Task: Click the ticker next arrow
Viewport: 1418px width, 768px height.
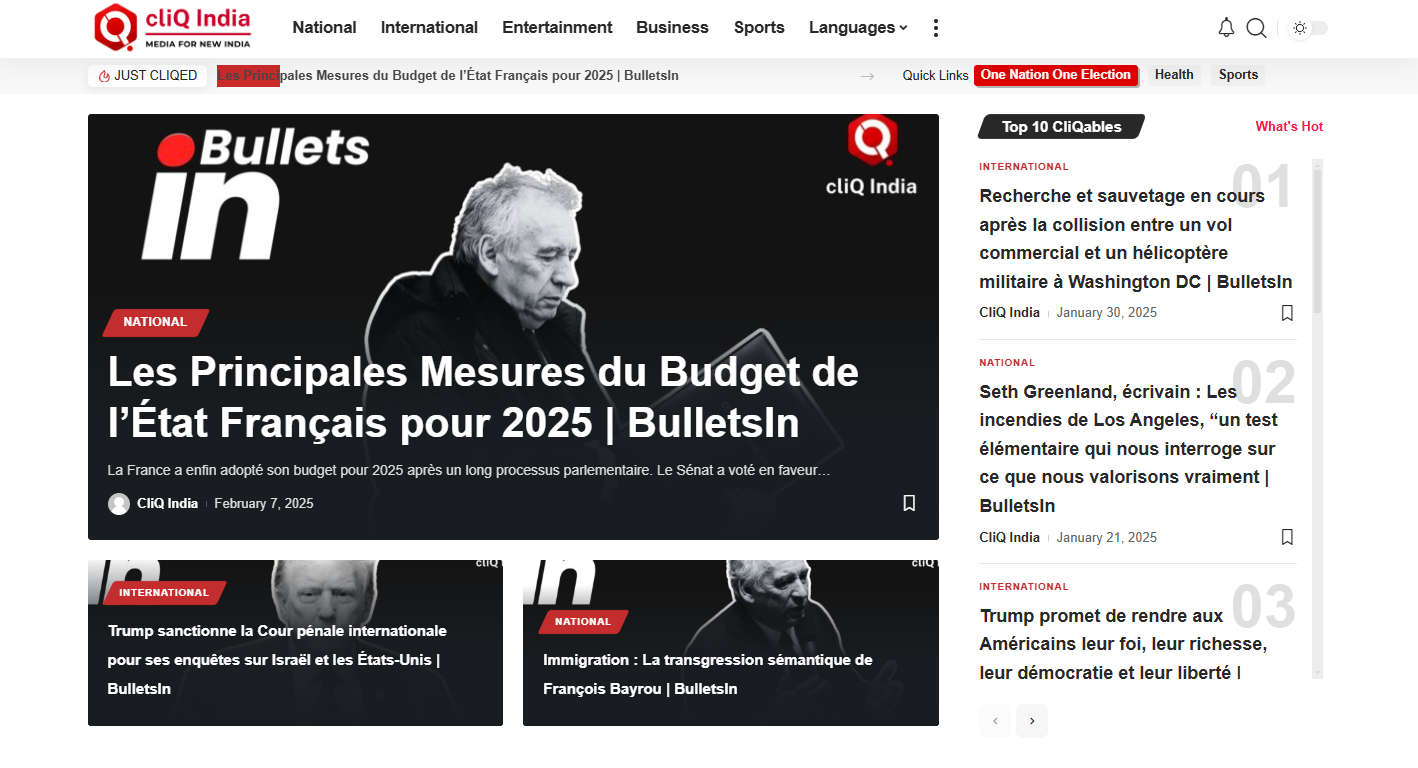Action: pos(867,76)
